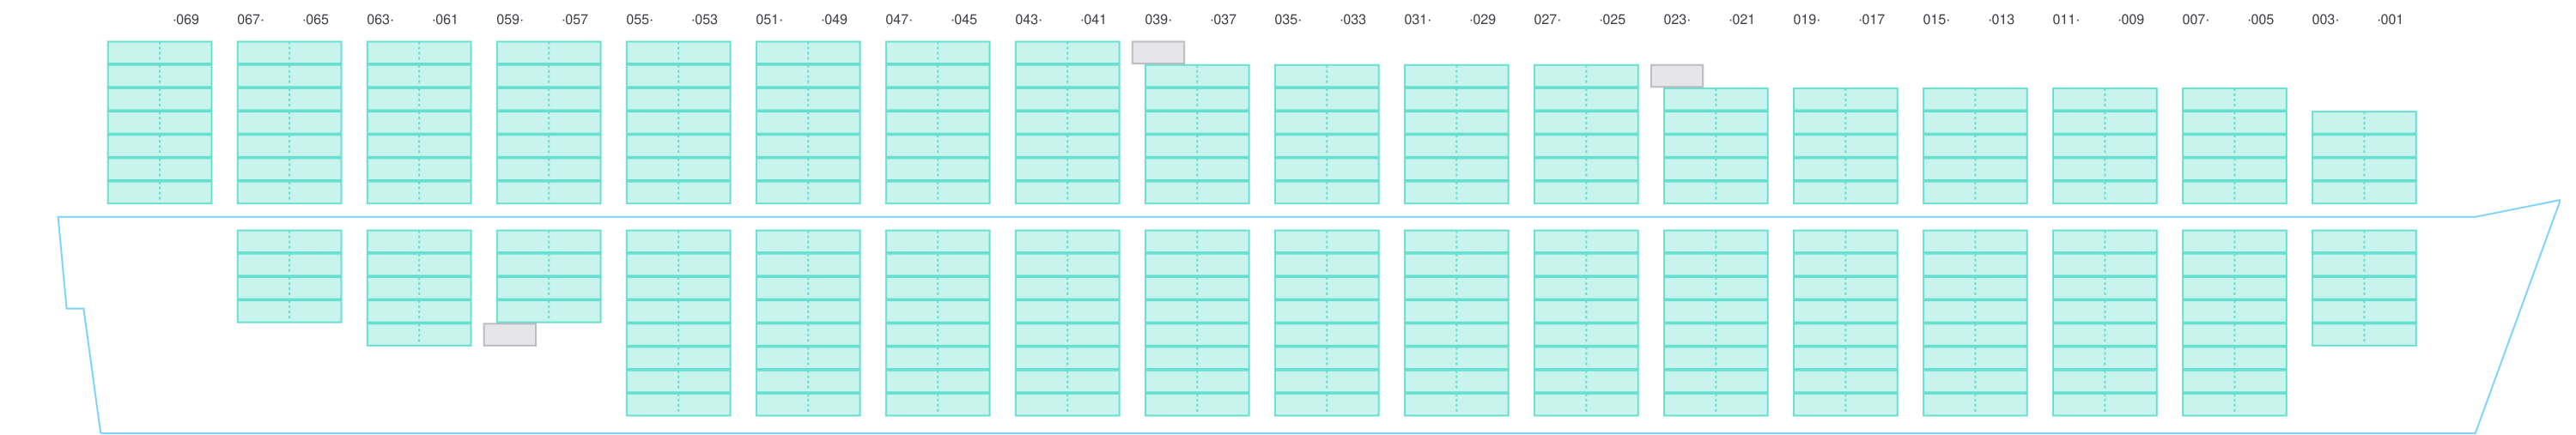Click the 035 bay number label

1287,20
